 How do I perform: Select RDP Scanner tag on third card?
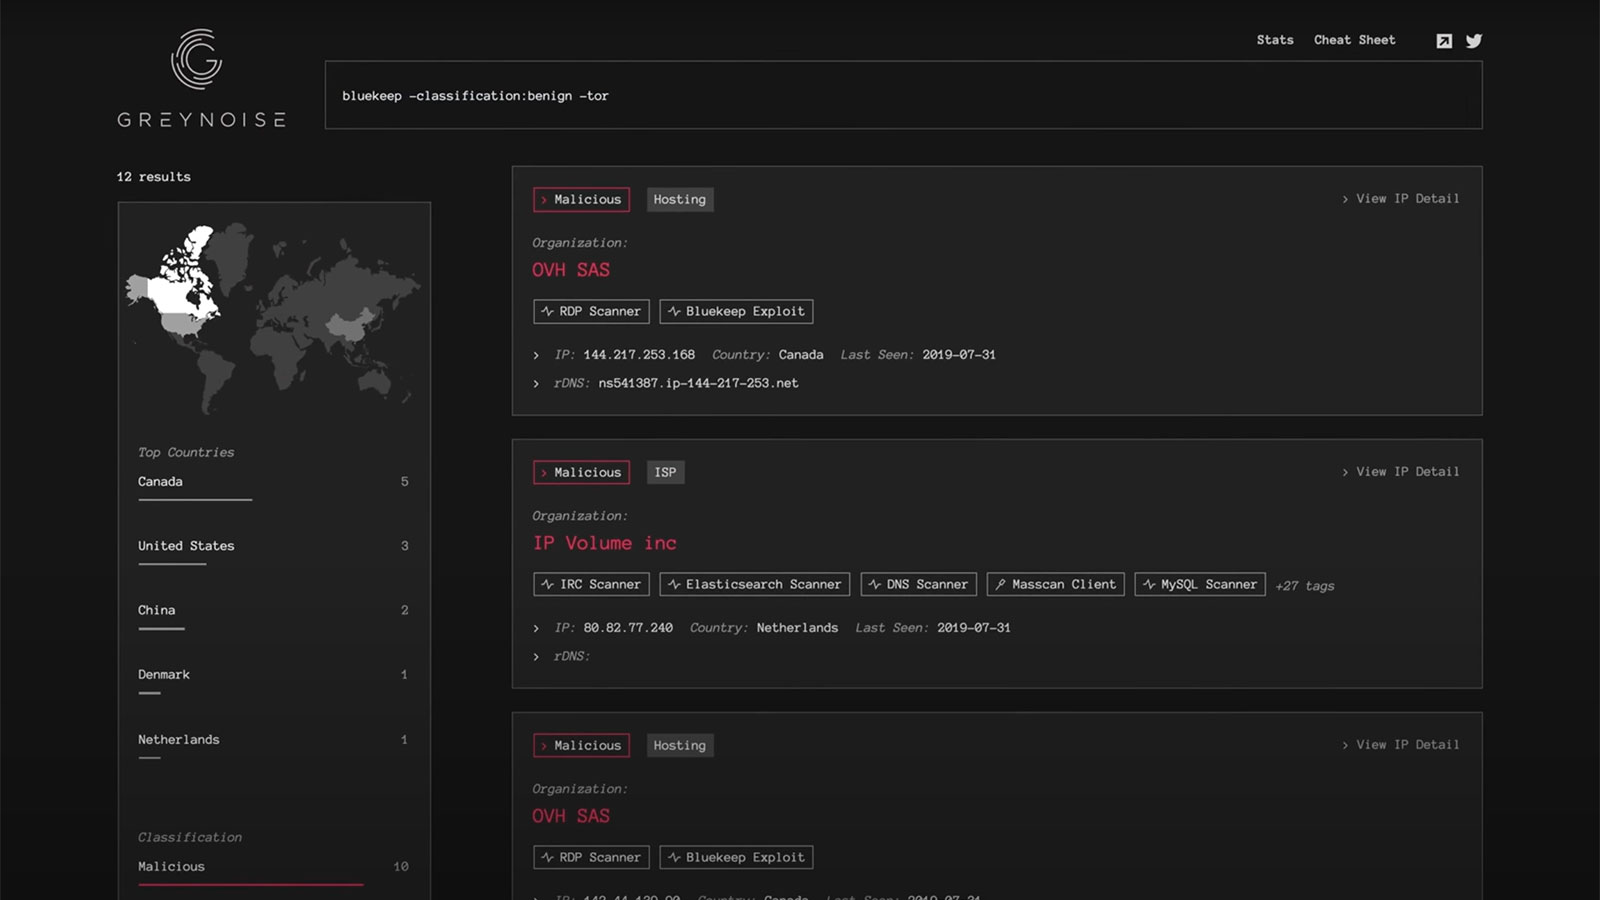(x=591, y=857)
